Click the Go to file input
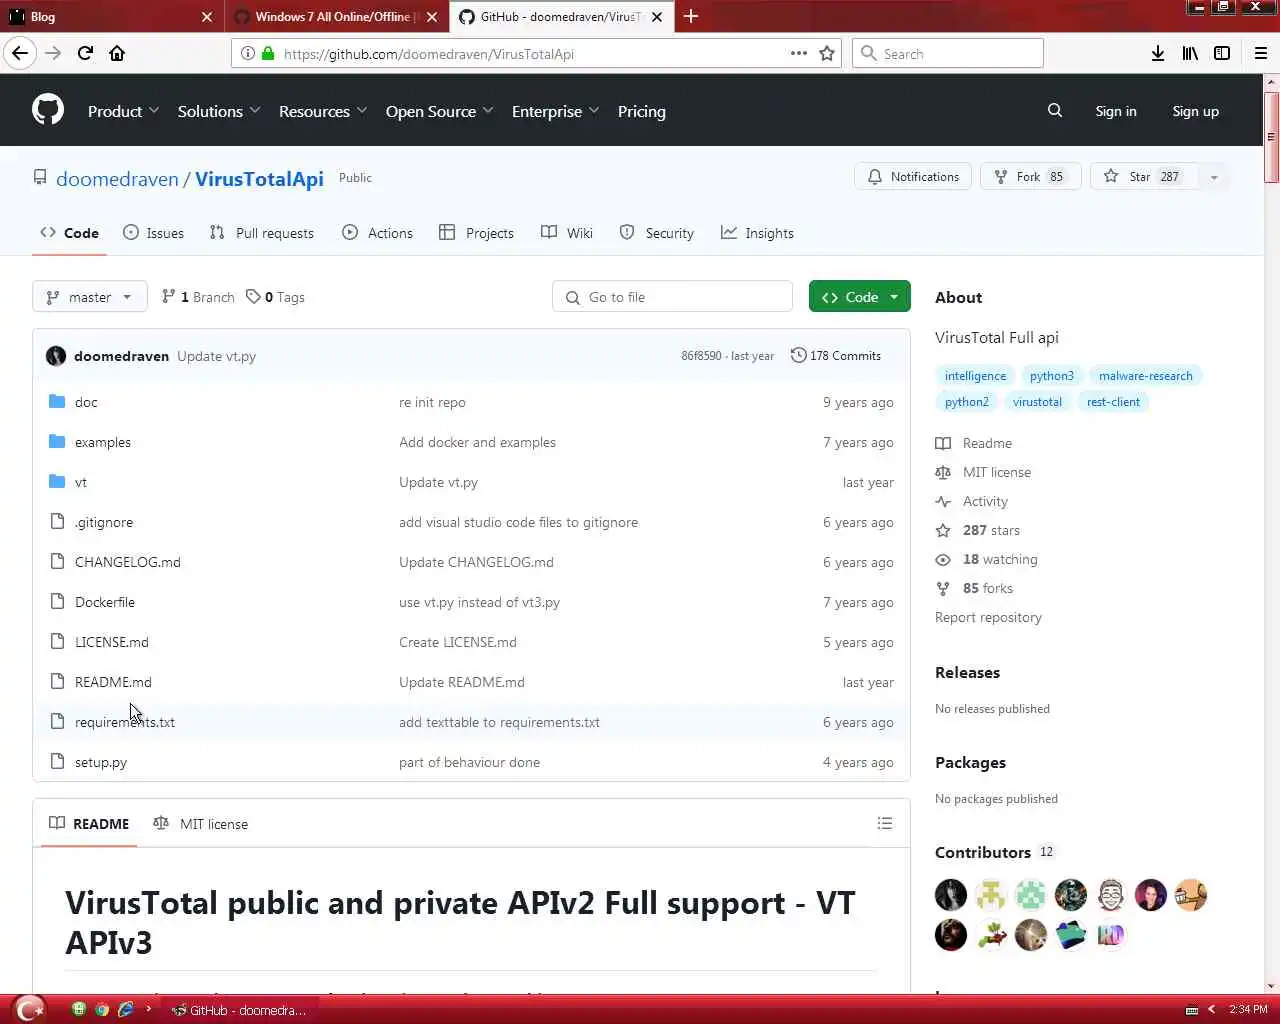The width and height of the screenshot is (1280, 1024). pos(672,297)
